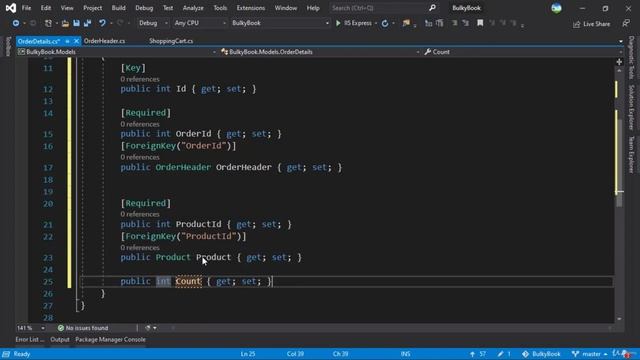Click the code cleanup brush icon
Screen dimensions: 640x360
148,328
